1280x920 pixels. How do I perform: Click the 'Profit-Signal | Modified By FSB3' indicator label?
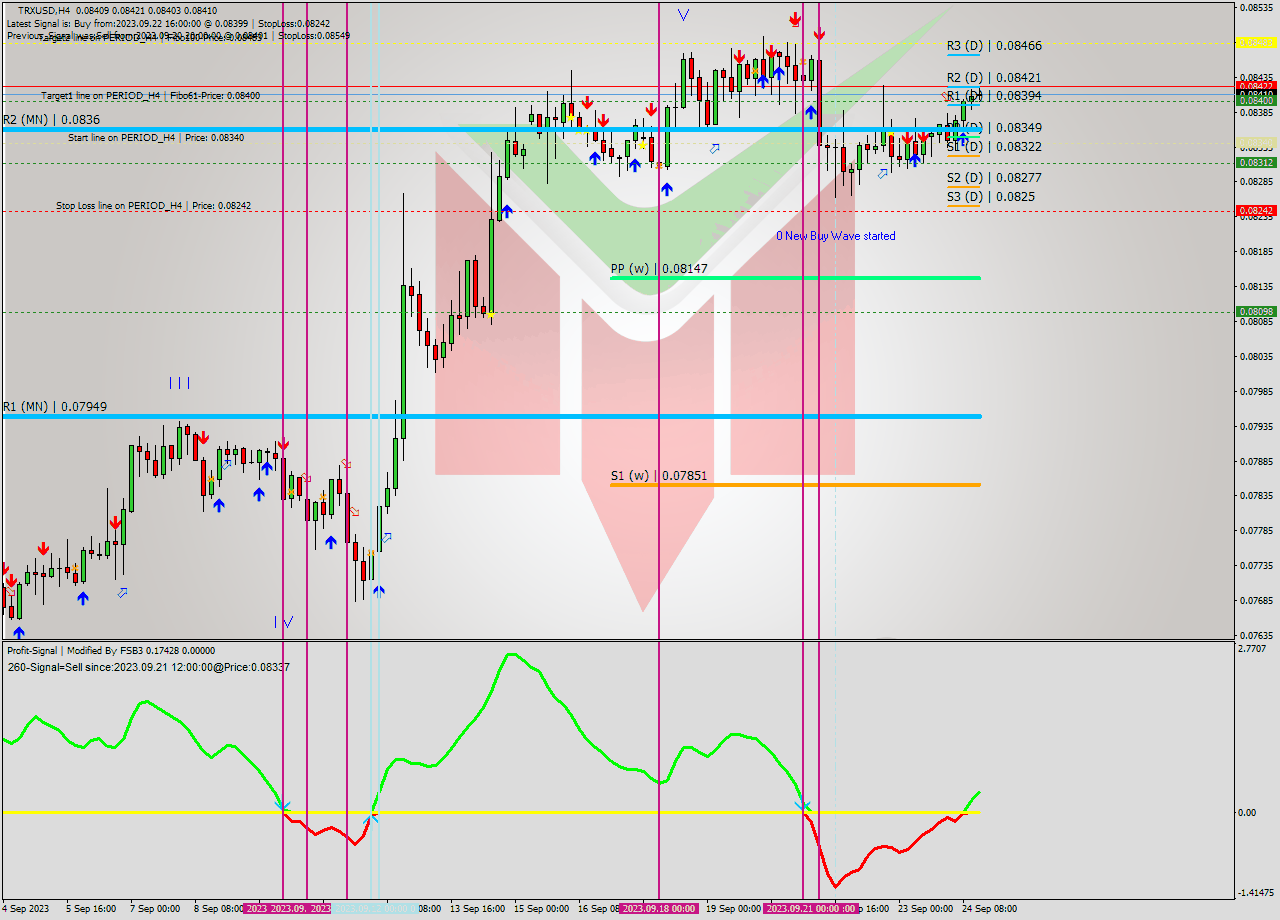coord(110,651)
